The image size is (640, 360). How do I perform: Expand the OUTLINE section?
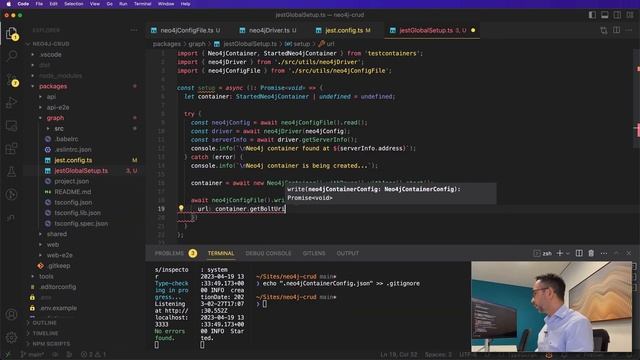pos(44,323)
